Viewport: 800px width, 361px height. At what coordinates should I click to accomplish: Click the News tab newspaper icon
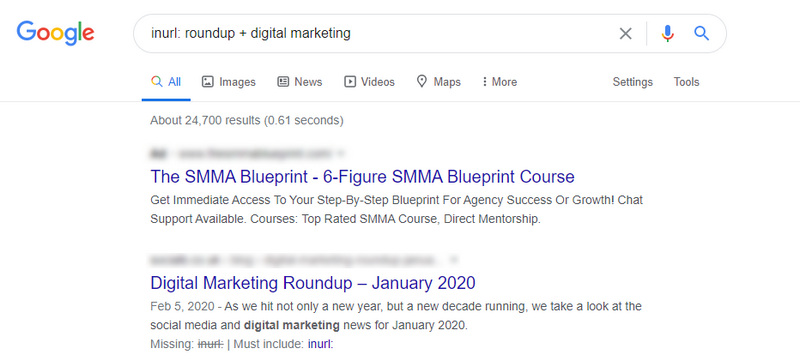coord(283,82)
